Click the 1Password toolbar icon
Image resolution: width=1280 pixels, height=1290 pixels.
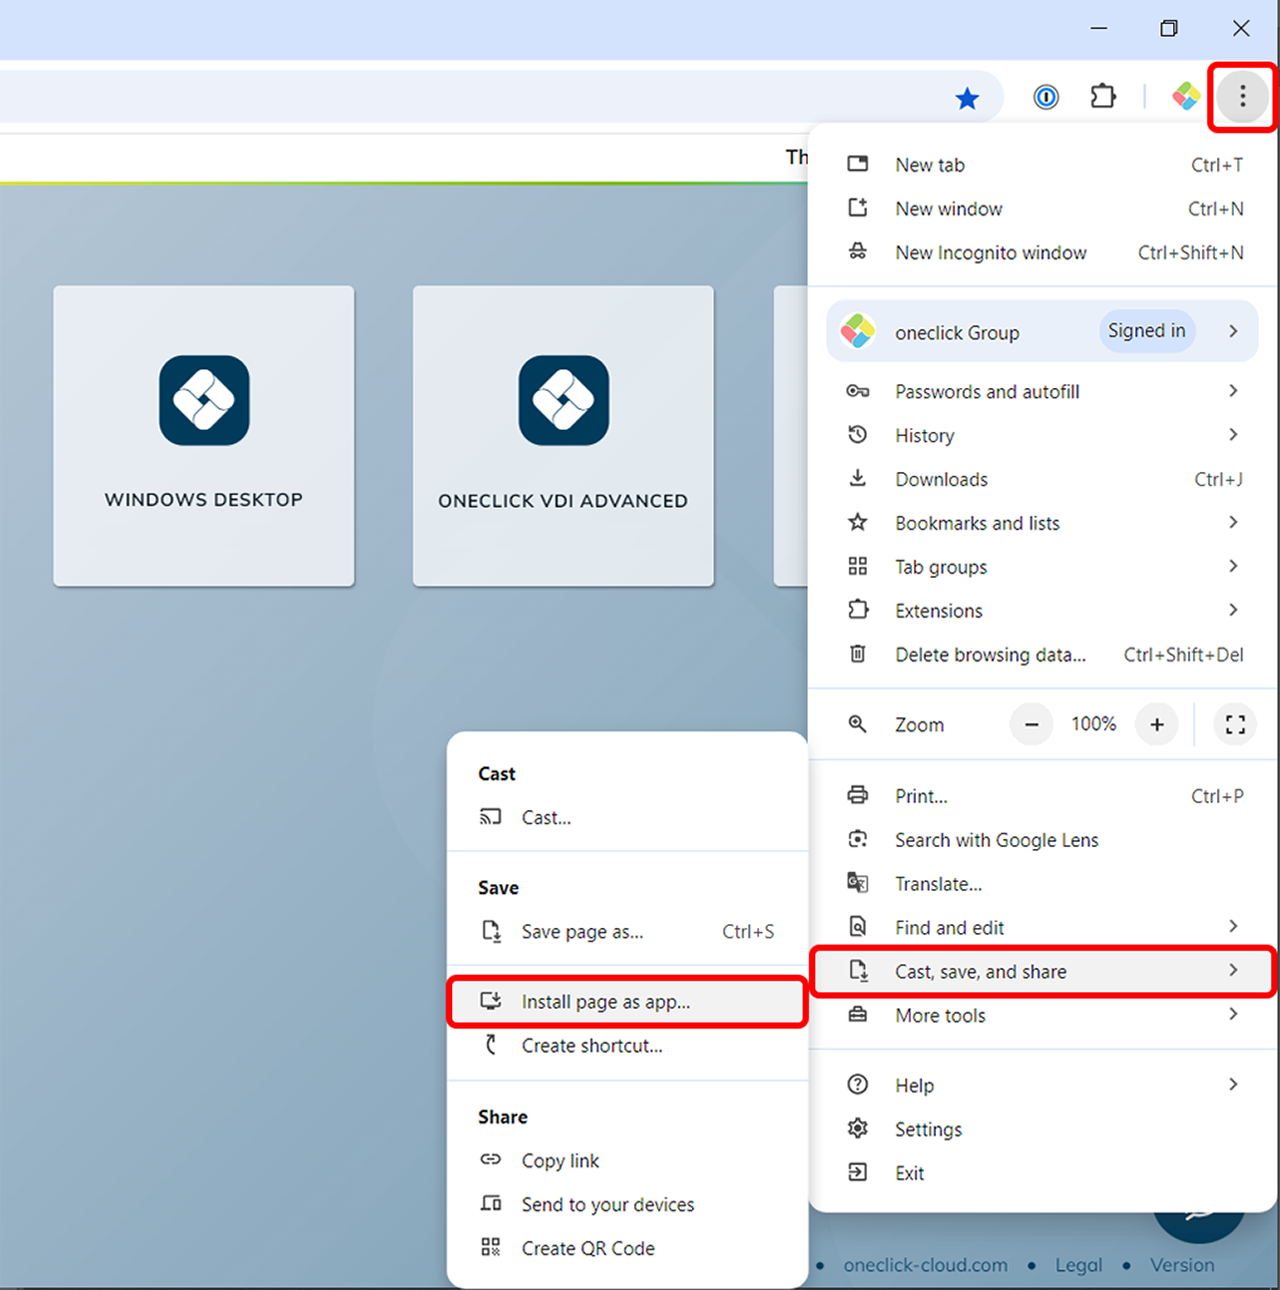click(x=1045, y=96)
